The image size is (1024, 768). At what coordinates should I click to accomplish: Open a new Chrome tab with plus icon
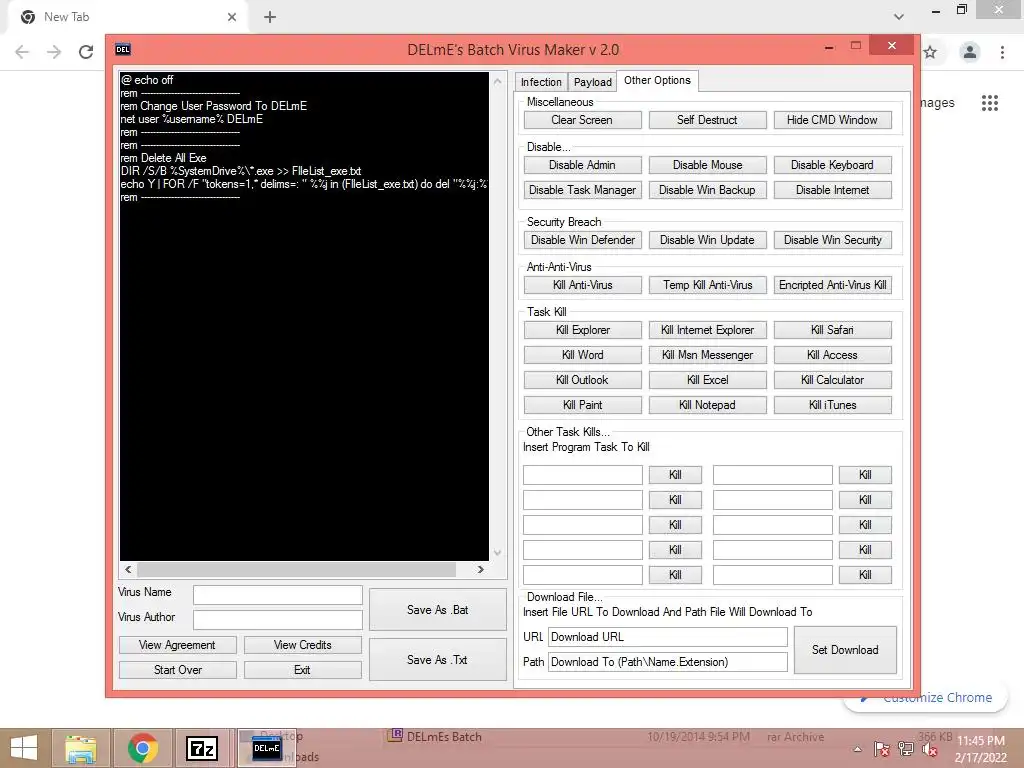pos(270,17)
